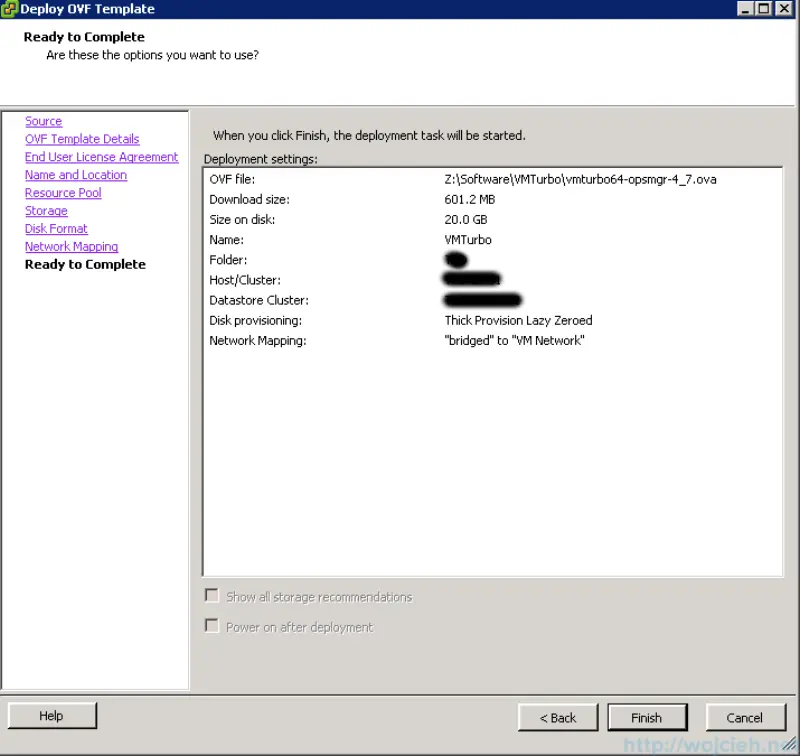800x756 pixels.
Task: Open the Name and Location step
Action: click(75, 174)
